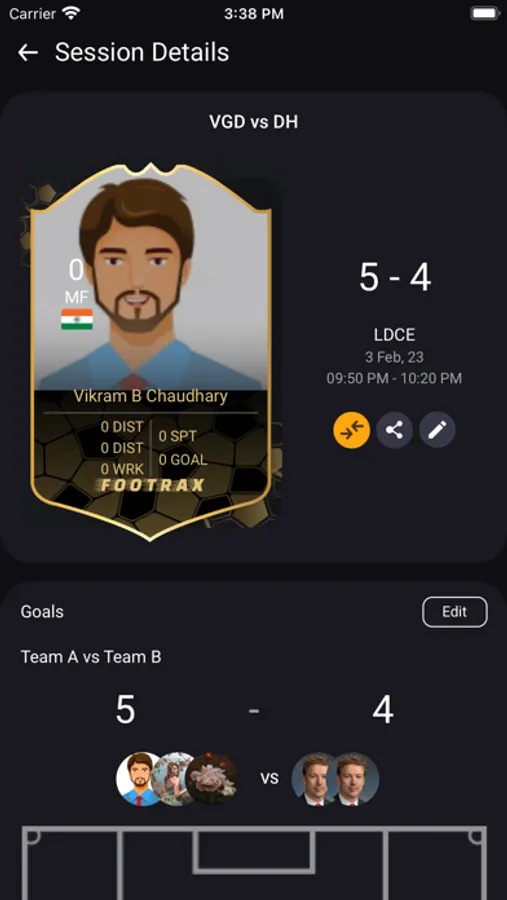Viewport: 507px width, 900px height.
Task: Tap the VGD vs DH match title
Action: pos(253,122)
